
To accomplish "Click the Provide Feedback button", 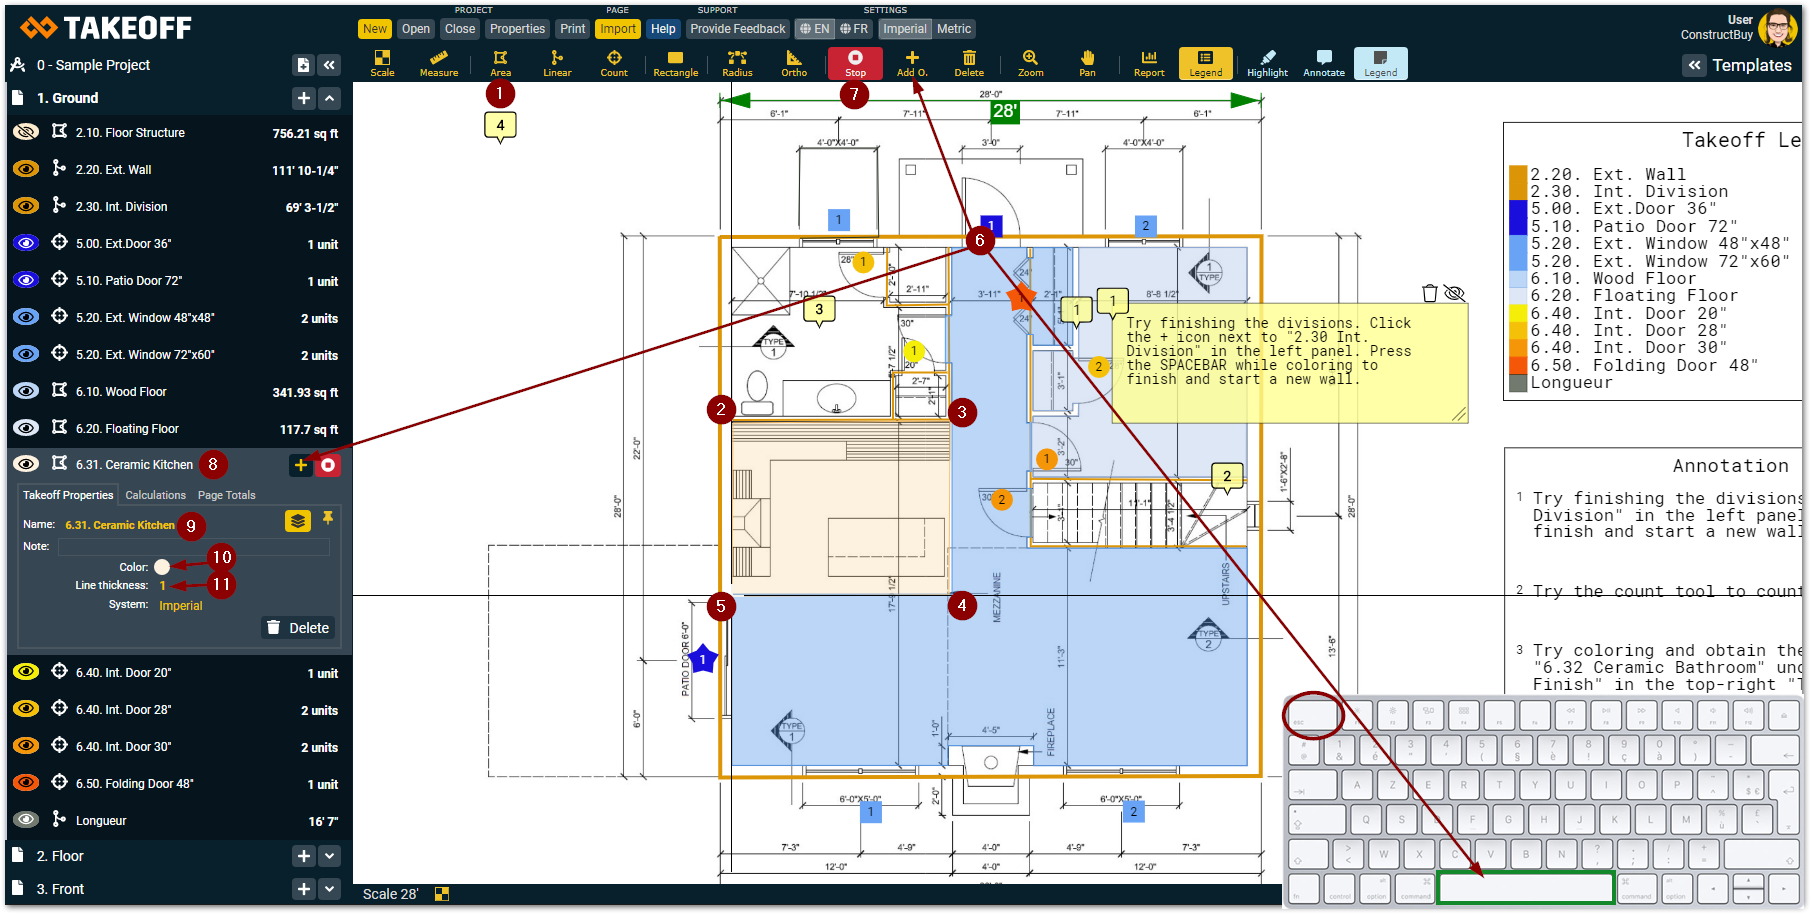I will point(738,29).
